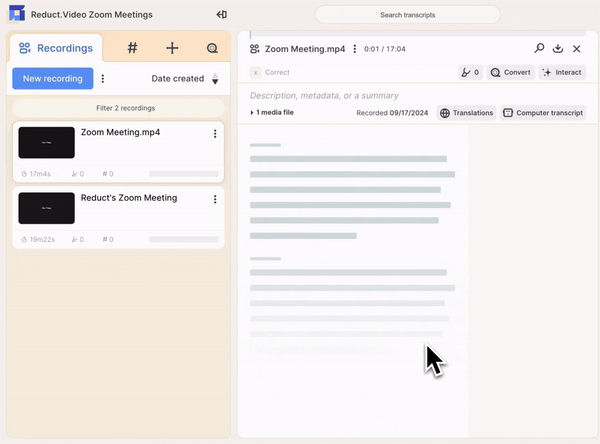Click progress bar on Reduct's Zoom Meeting card
Image resolution: width=600 pixels, height=444 pixels.
coord(184,239)
